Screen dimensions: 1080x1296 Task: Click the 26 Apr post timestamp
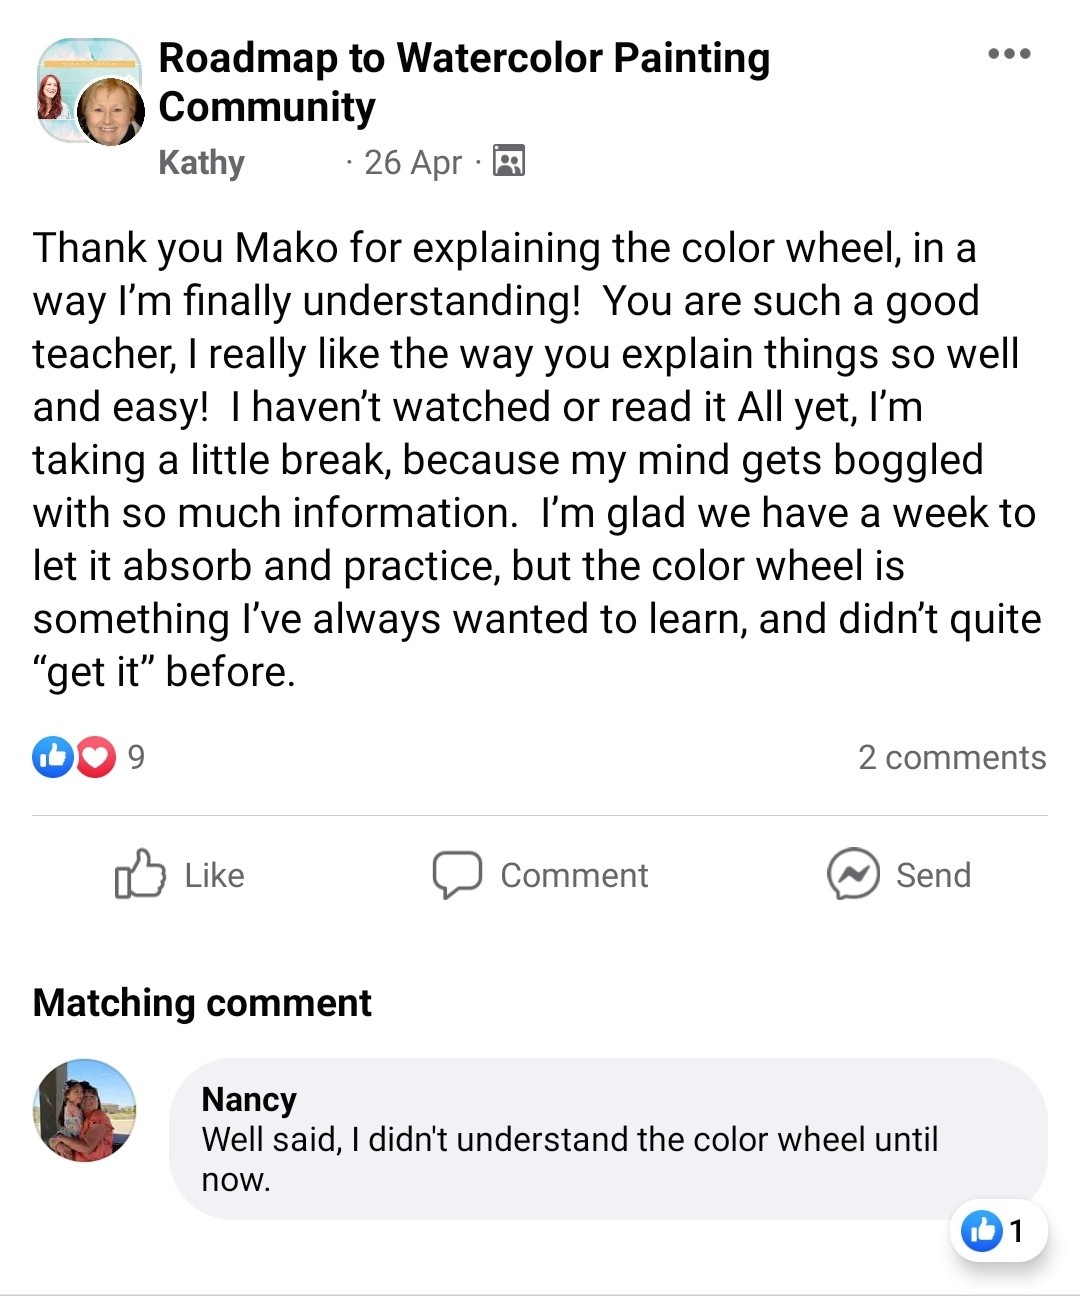click(412, 162)
